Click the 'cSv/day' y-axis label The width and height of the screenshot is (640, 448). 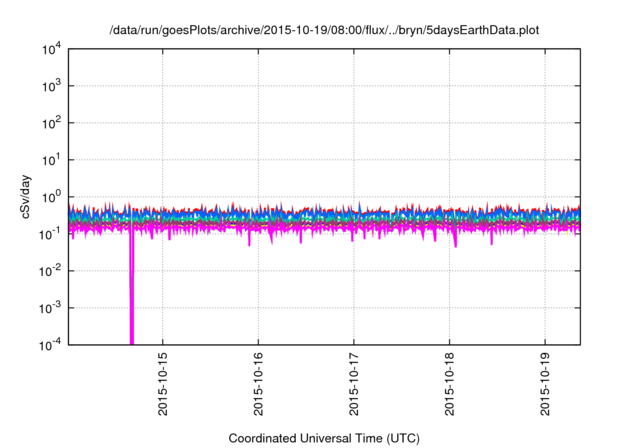click(26, 197)
